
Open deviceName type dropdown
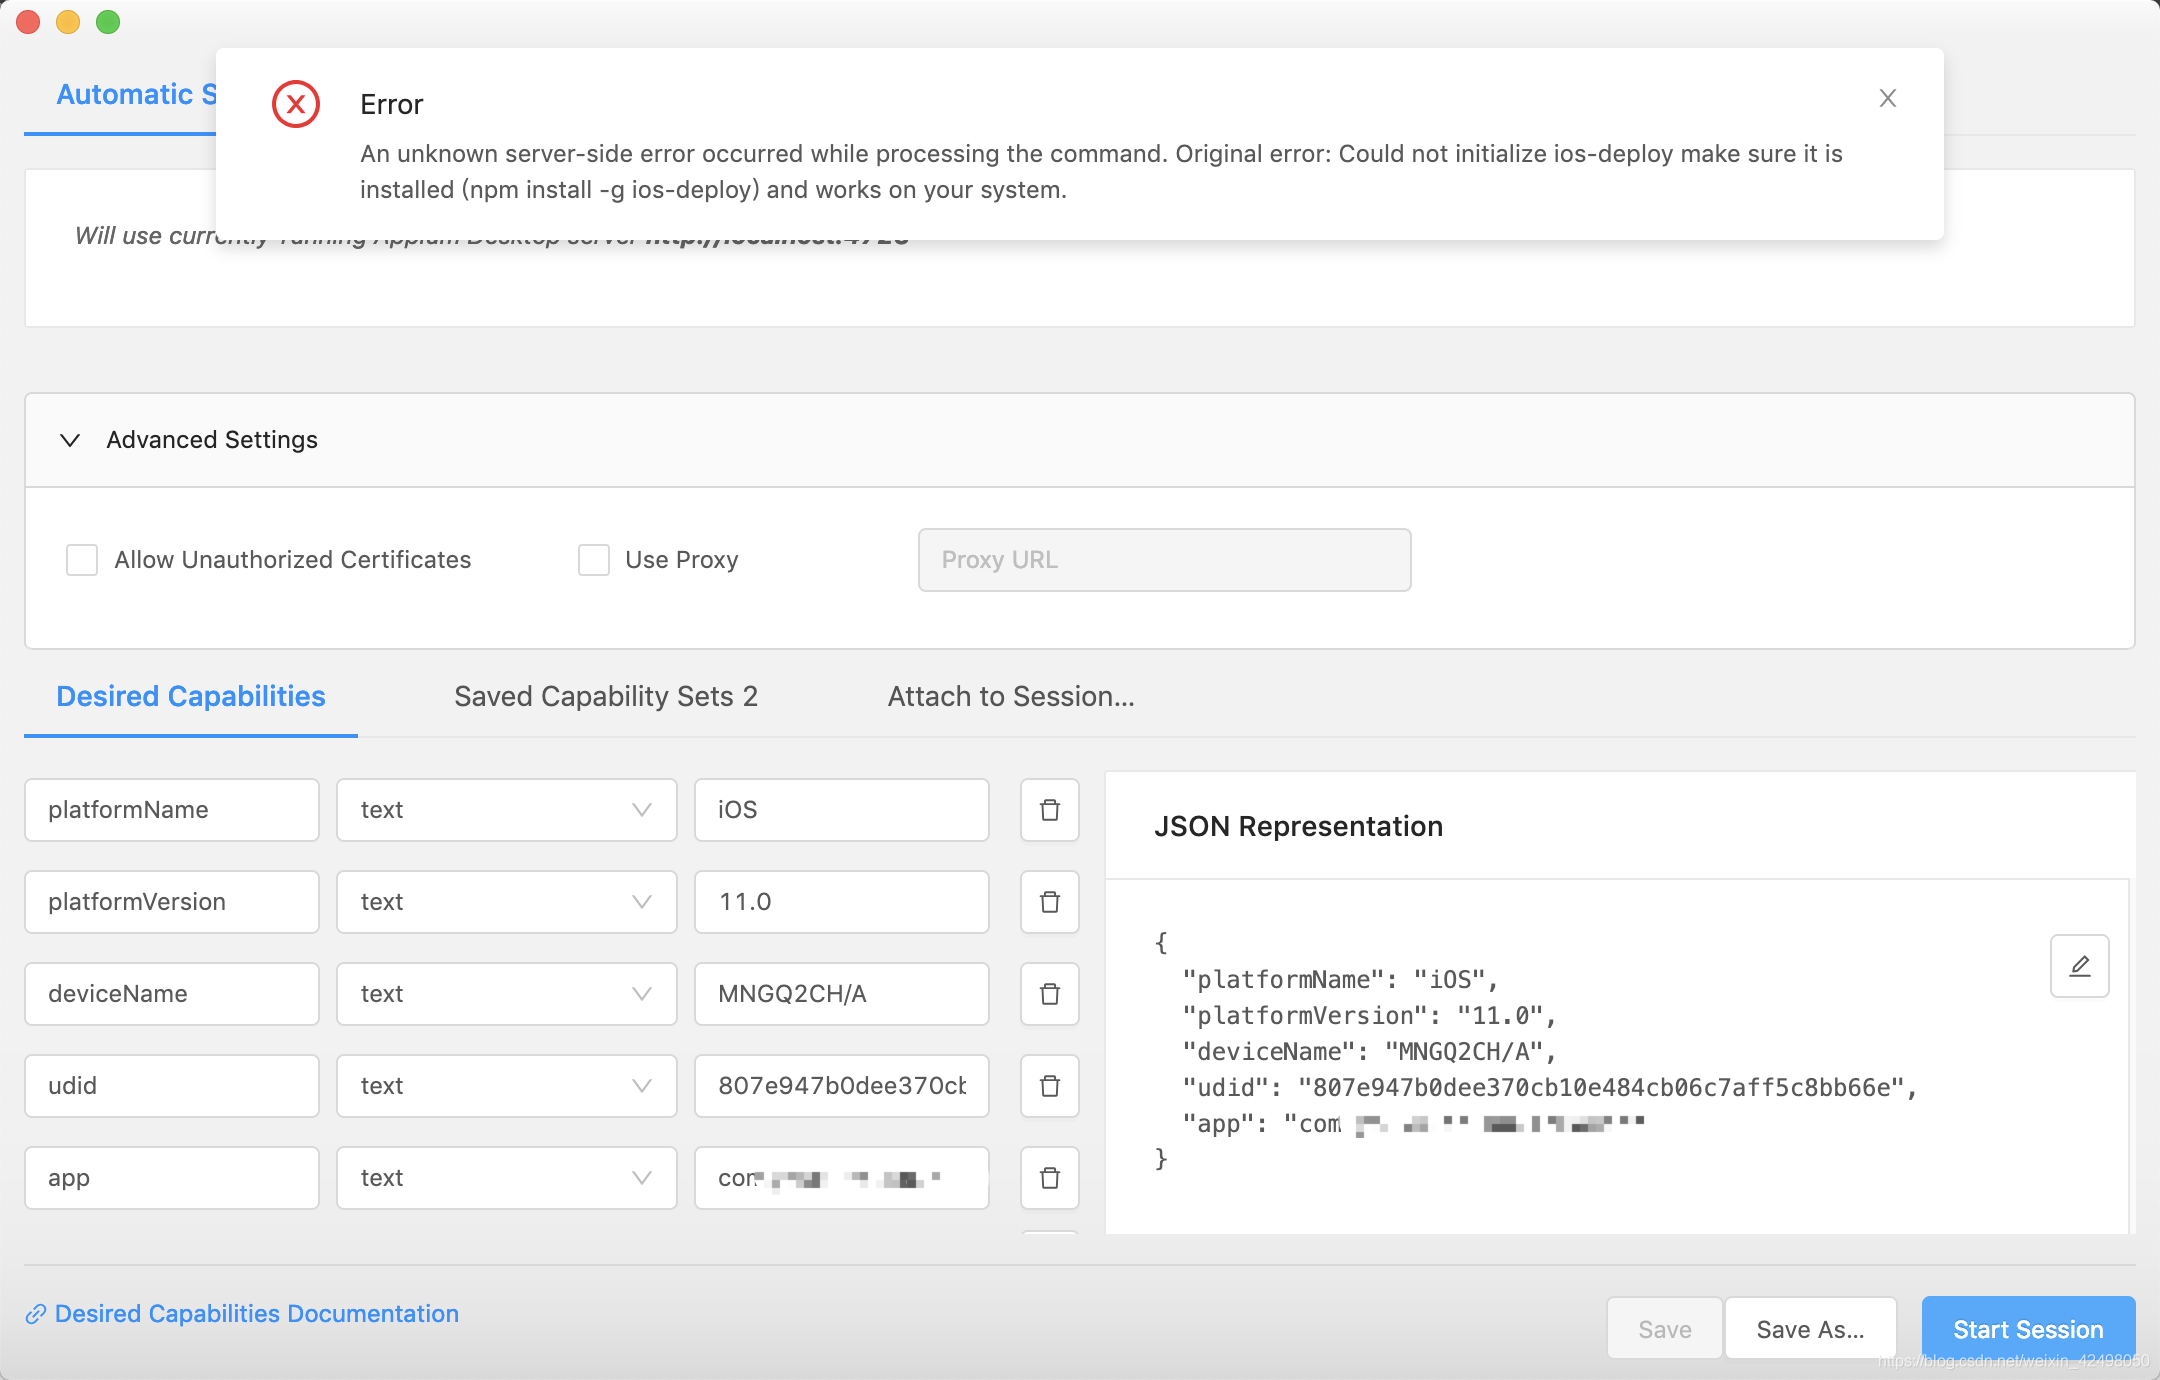[506, 994]
